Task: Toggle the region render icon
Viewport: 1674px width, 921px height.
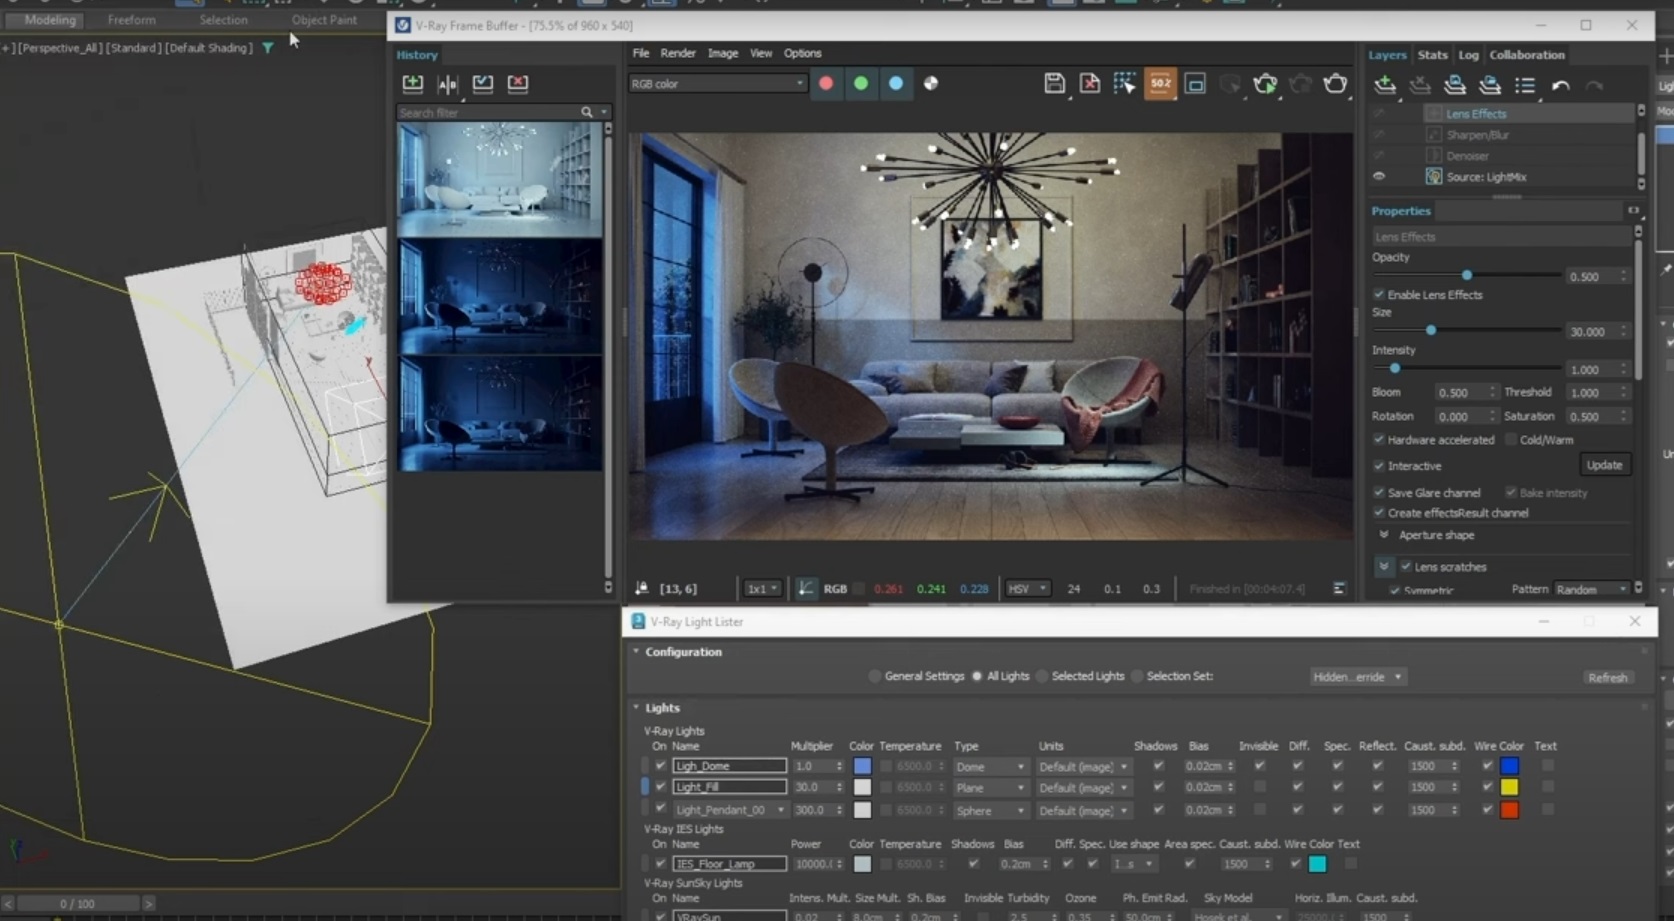Action: (x=1195, y=84)
